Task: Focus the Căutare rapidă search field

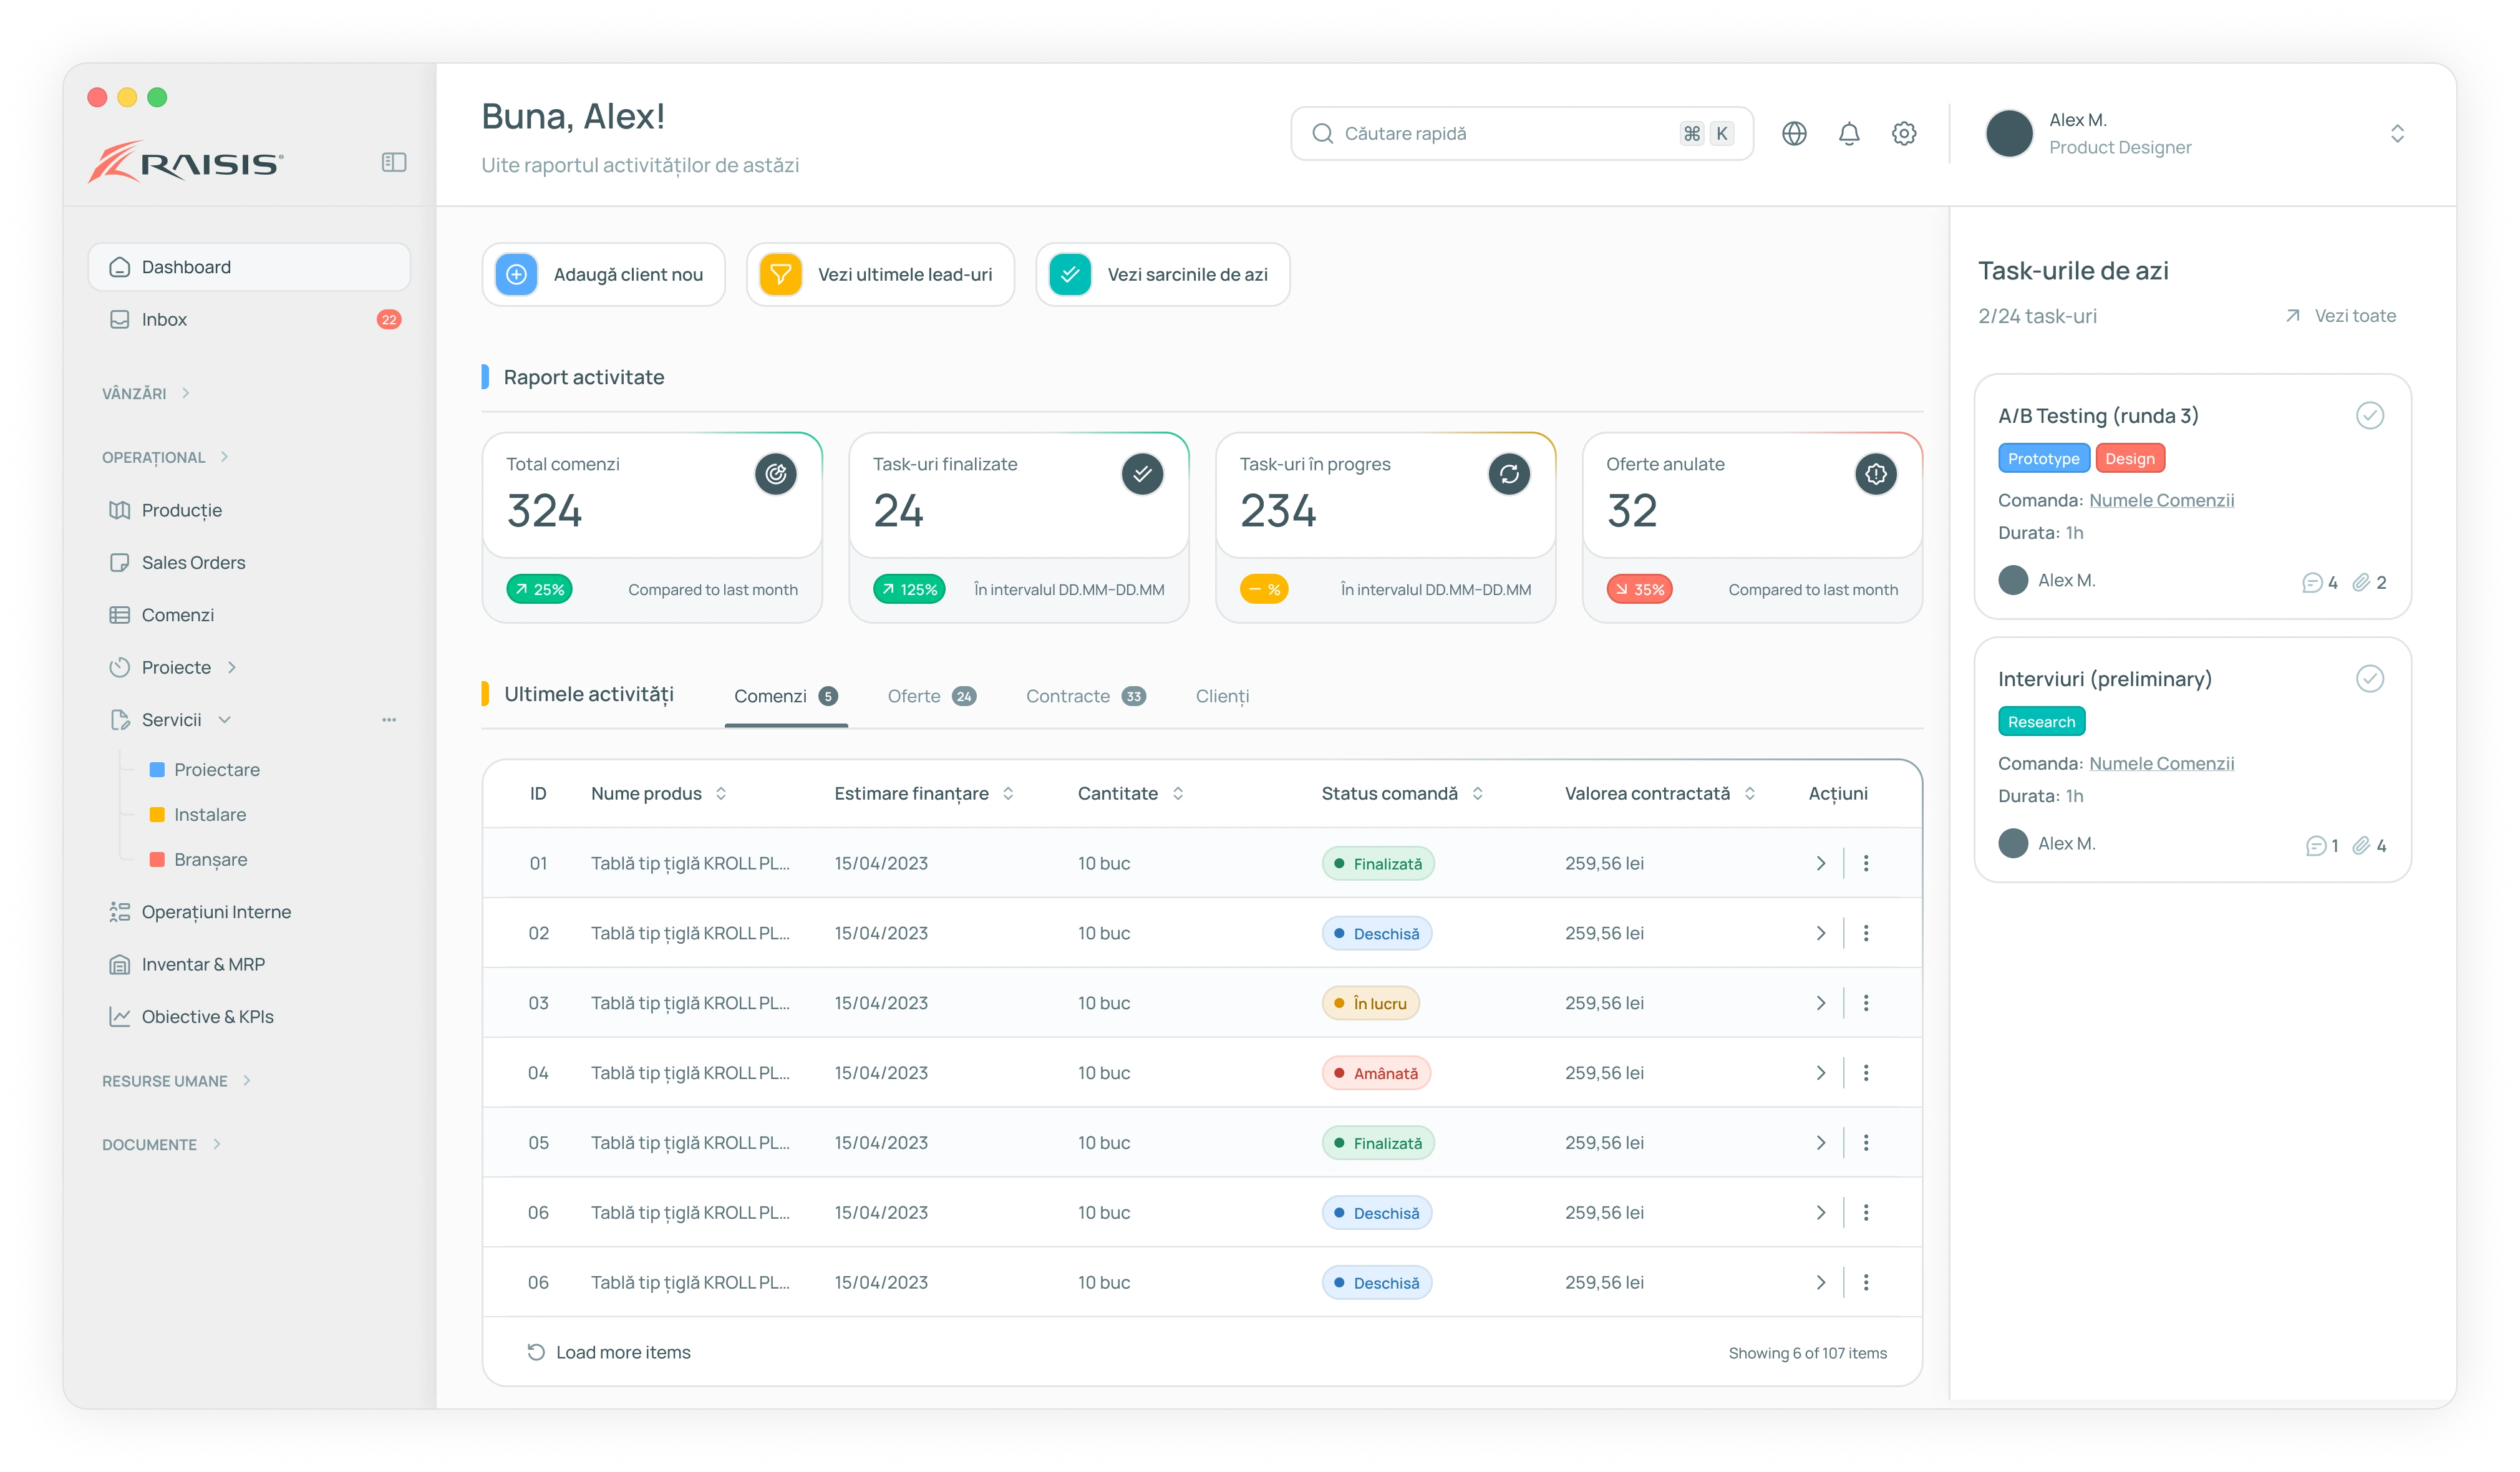Action: pyautogui.click(x=1522, y=134)
